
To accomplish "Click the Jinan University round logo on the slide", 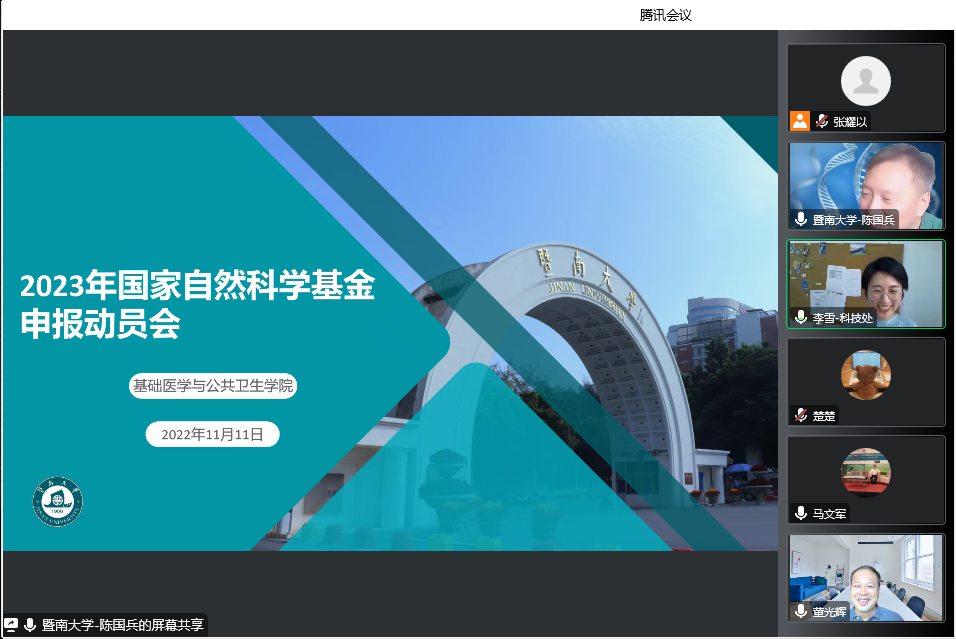I will coord(58,502).
